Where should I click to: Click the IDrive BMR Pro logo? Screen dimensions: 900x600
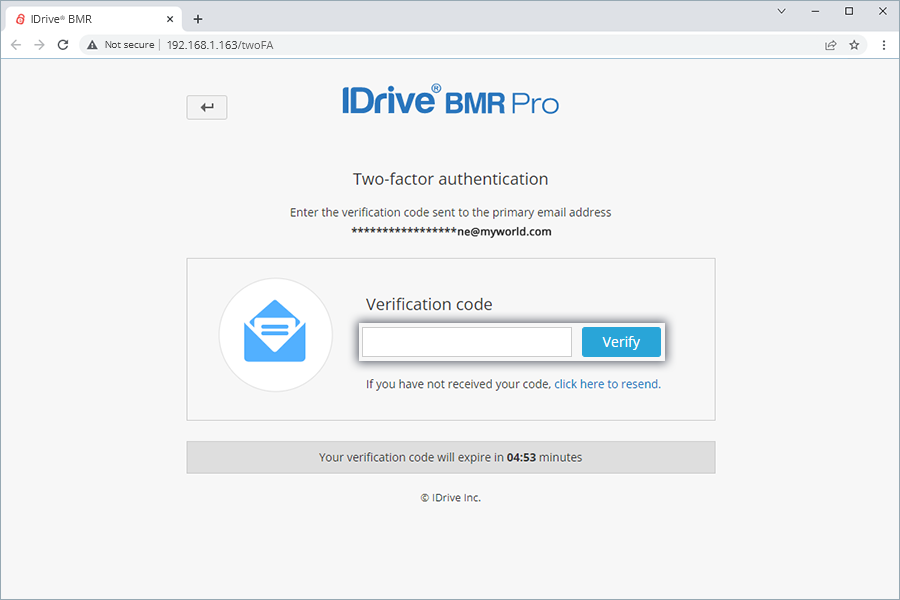[451, 100]
